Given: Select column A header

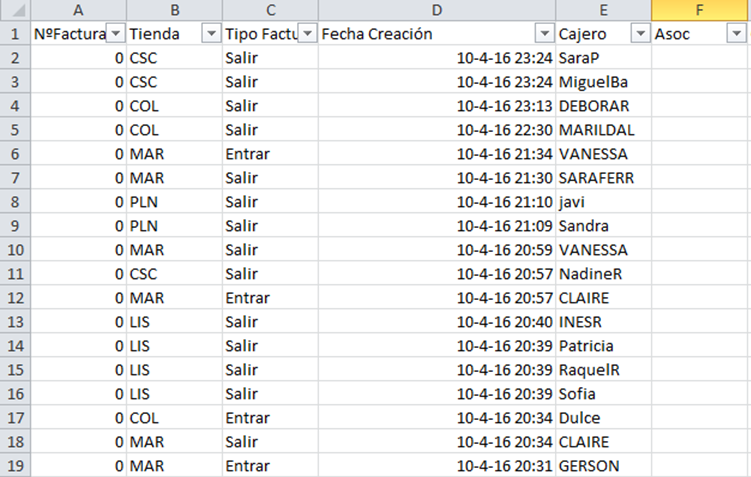Looking at the screenshot, I should point(77,10).
